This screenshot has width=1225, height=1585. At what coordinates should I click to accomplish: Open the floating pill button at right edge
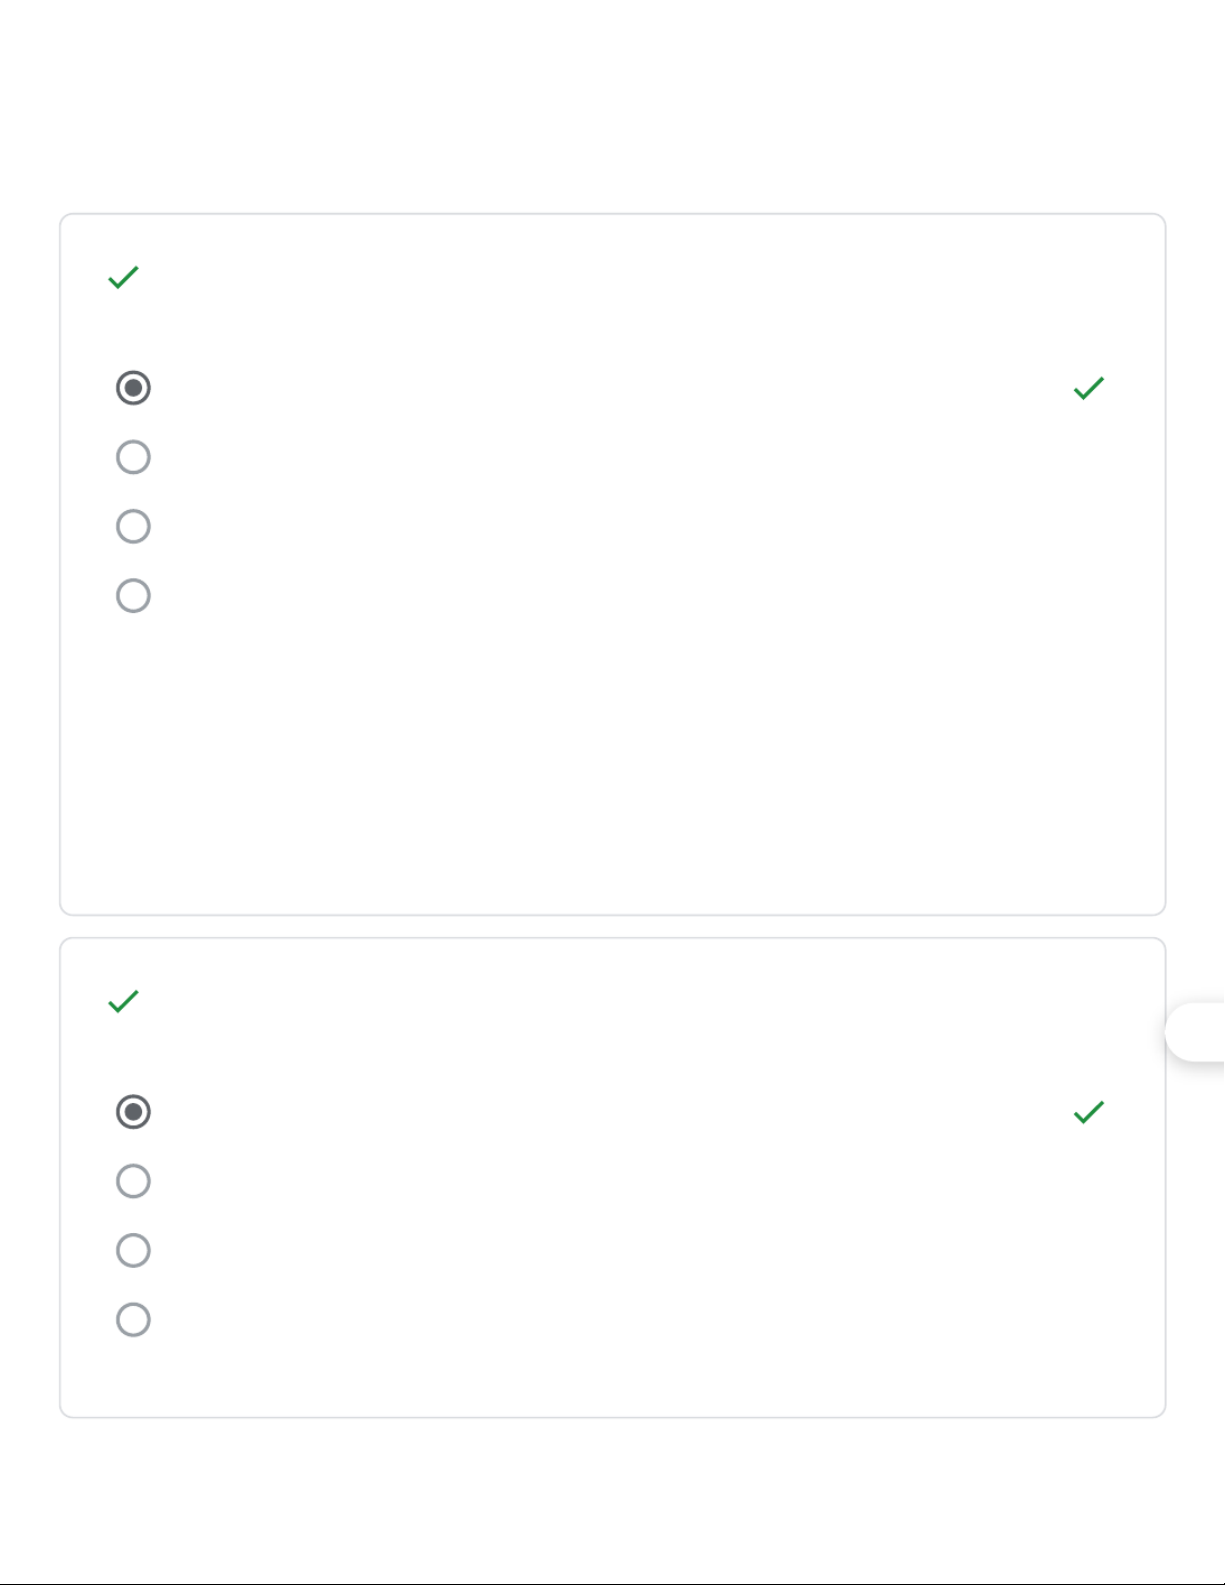point(1196,1032)
